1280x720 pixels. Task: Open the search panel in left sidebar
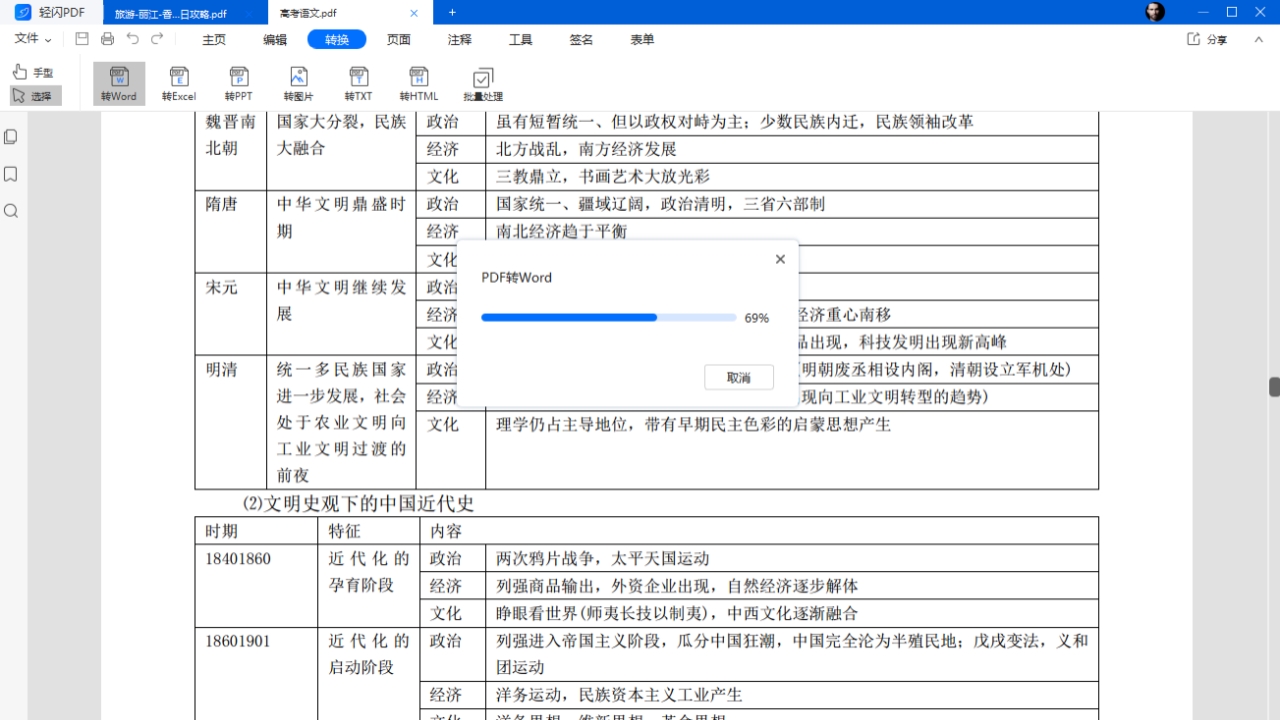[x=11, y=211]
